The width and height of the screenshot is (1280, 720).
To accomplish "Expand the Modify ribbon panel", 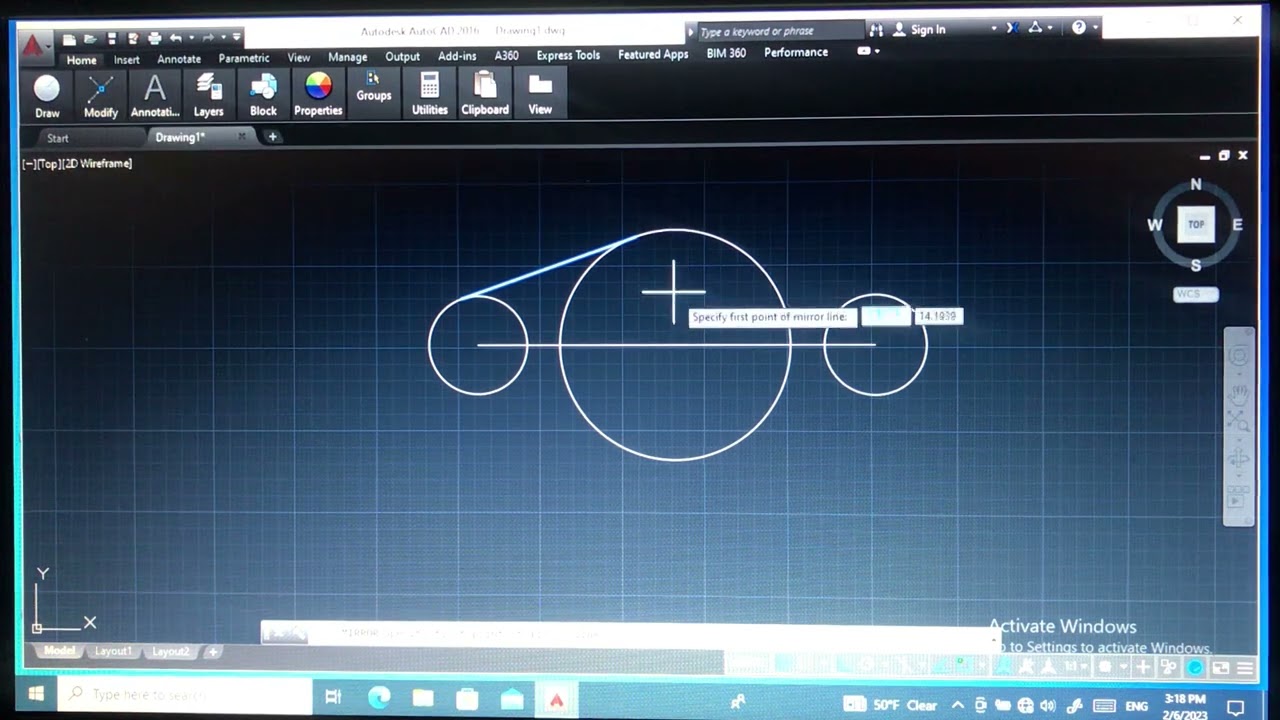I will tap(100, 97).
